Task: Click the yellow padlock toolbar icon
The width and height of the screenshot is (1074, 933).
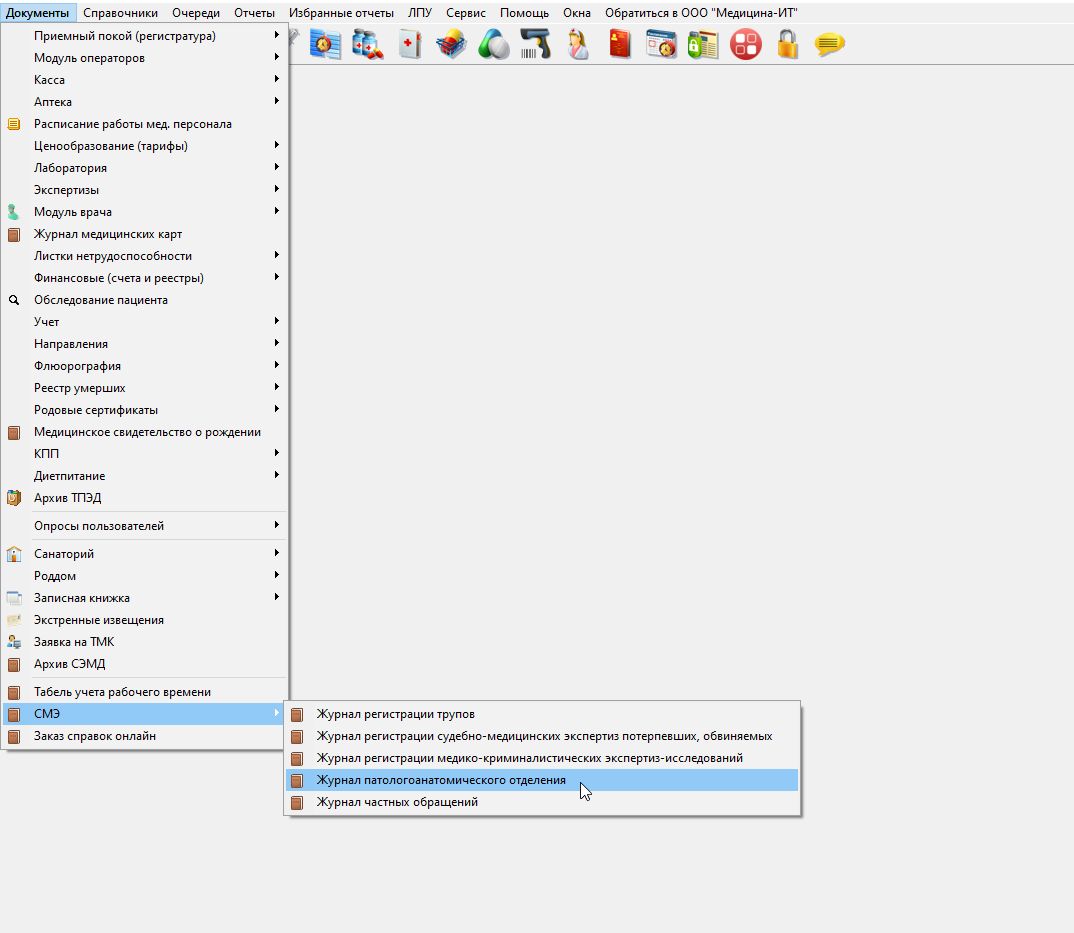Action: tap(788, 45)
